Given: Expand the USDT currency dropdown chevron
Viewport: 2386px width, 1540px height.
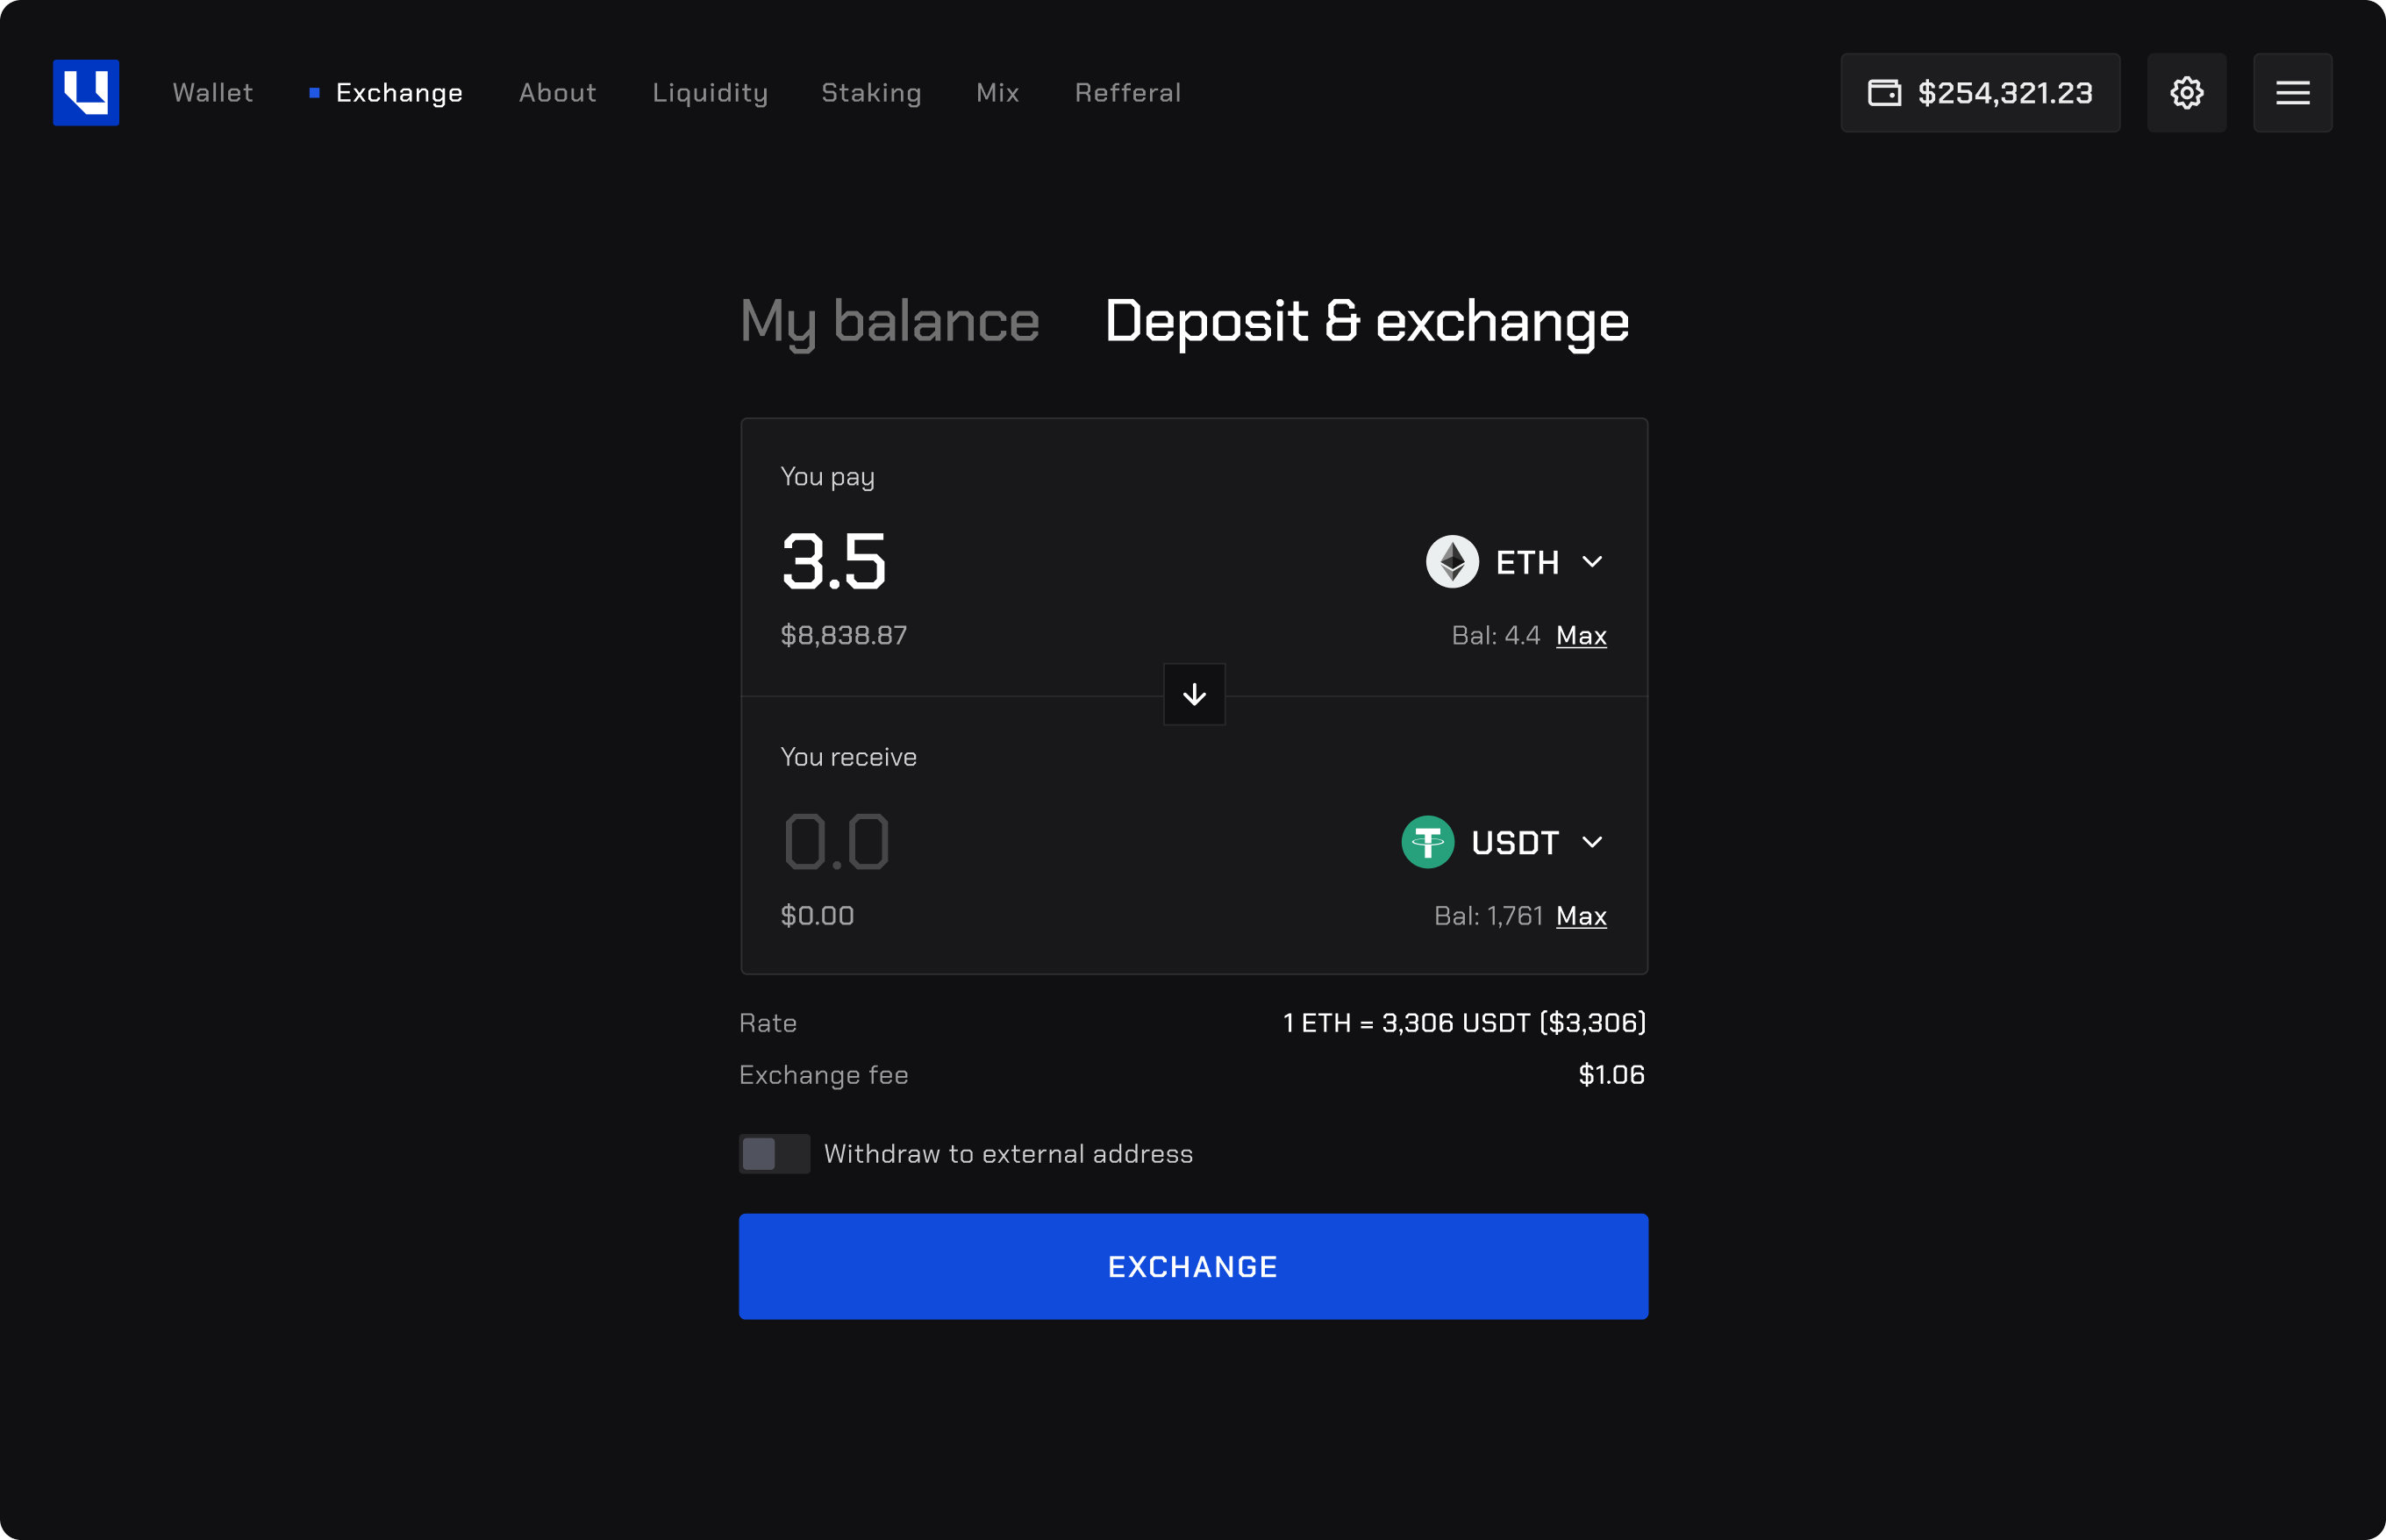Looking at the screenshot, I should pyautogui.click(x=1592, y=842).
